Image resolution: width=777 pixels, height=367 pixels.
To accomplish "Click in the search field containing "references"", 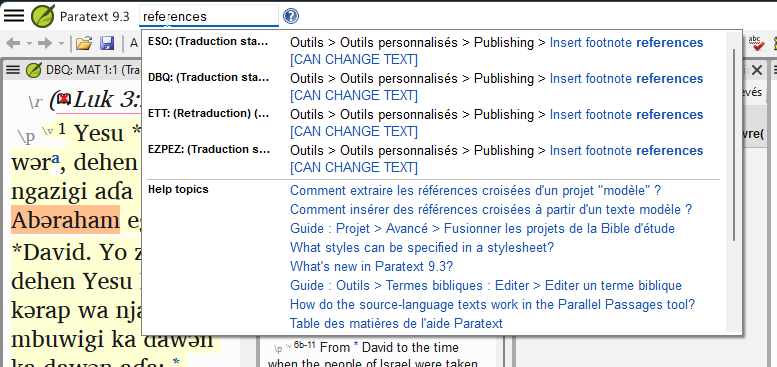I will tap(209, 16).
